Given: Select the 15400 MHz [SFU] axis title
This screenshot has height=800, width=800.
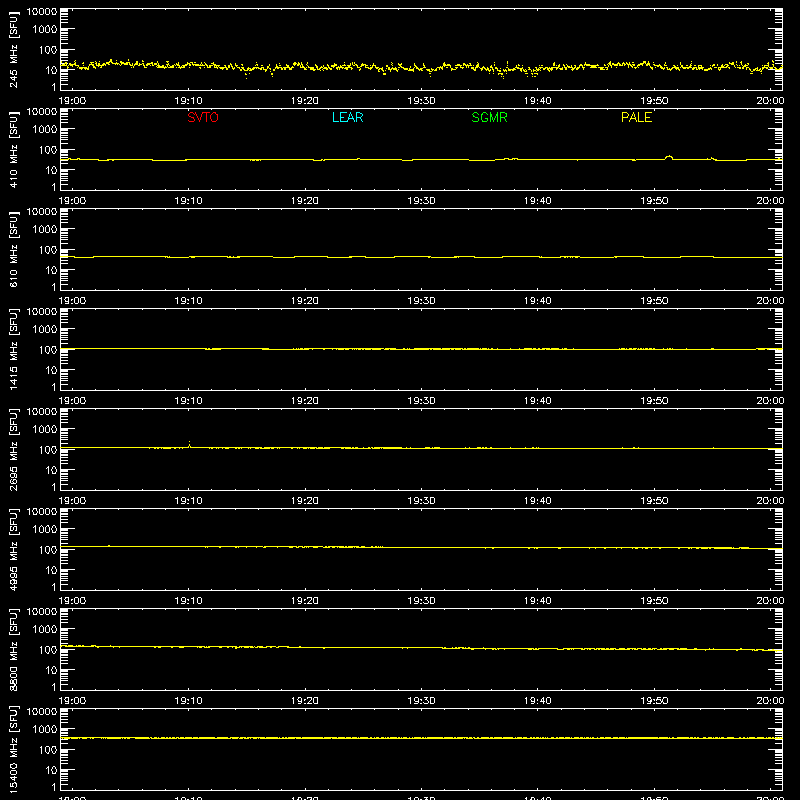Looking at the screenshot, I should (x=14, y=749).
